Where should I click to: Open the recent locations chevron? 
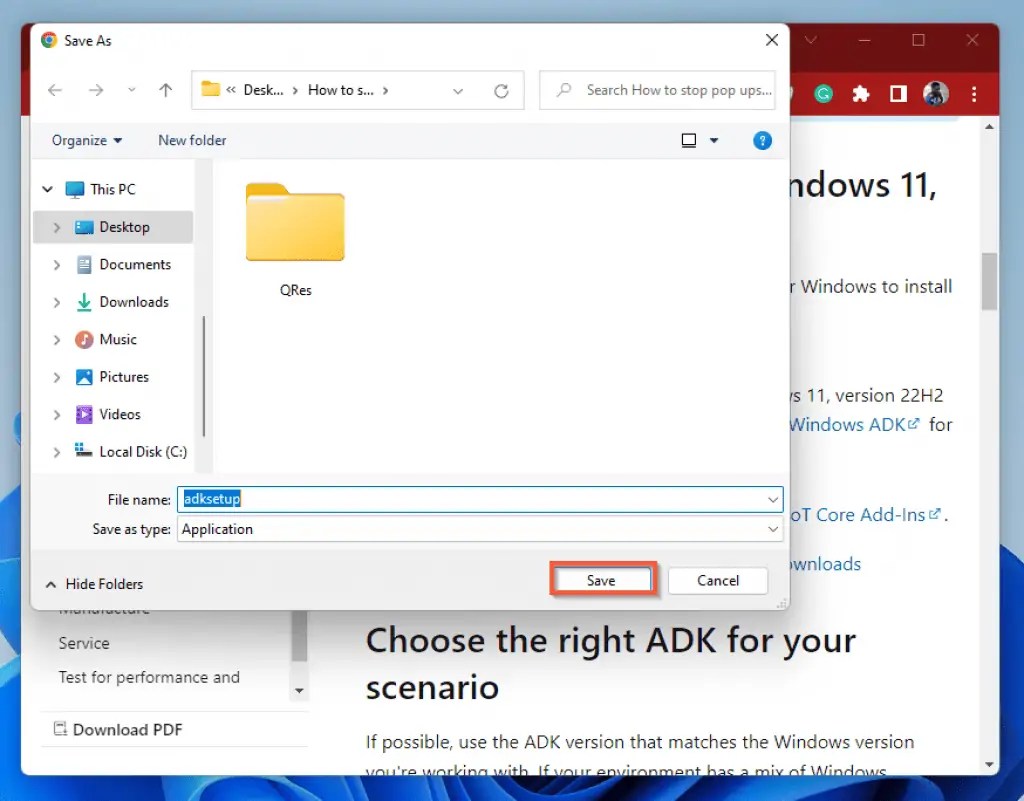131,90
